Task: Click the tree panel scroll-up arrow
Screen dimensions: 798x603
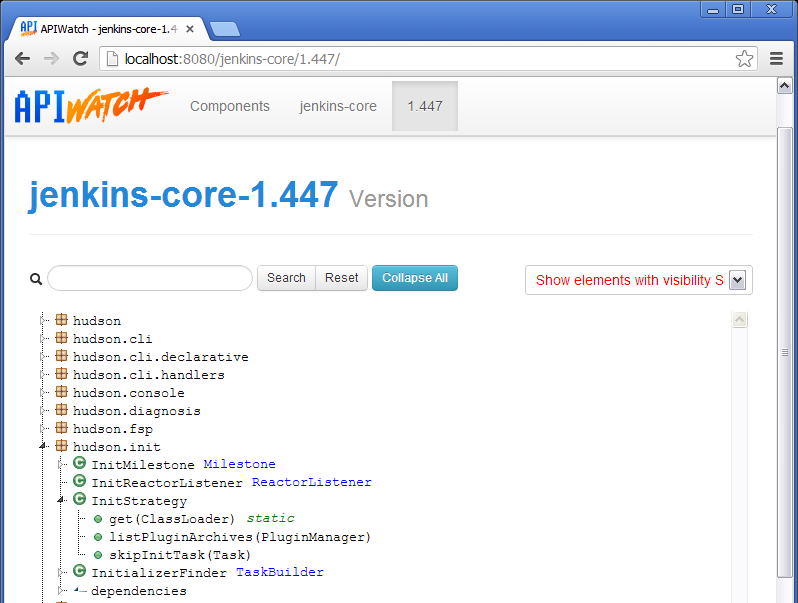Action: 739,320
